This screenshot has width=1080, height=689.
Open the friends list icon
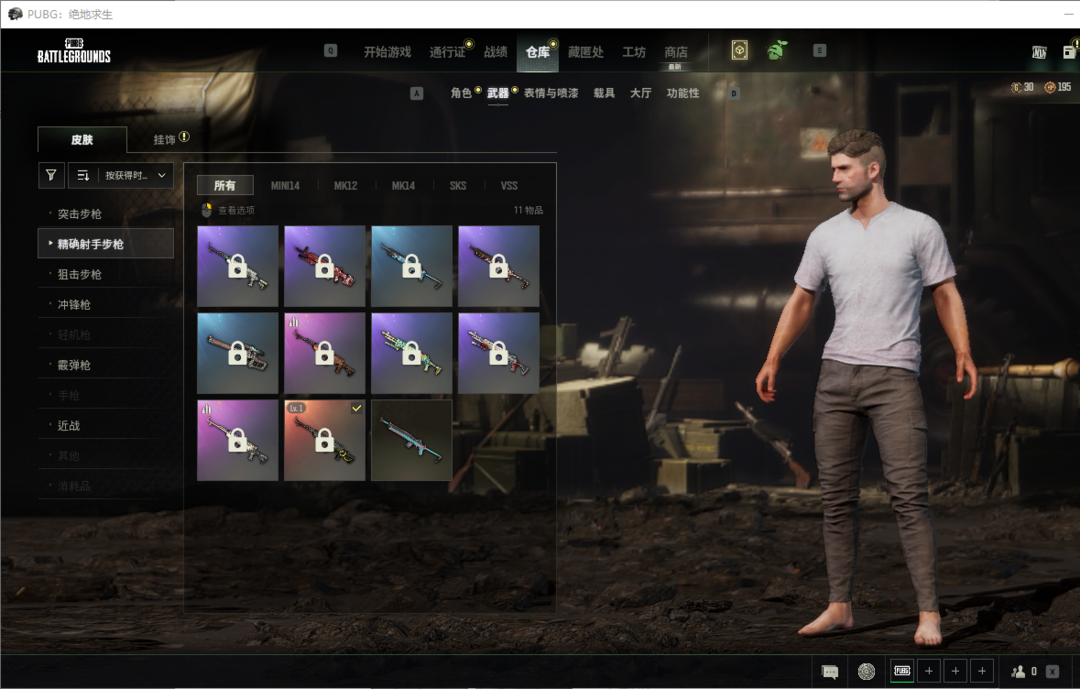1018,671
